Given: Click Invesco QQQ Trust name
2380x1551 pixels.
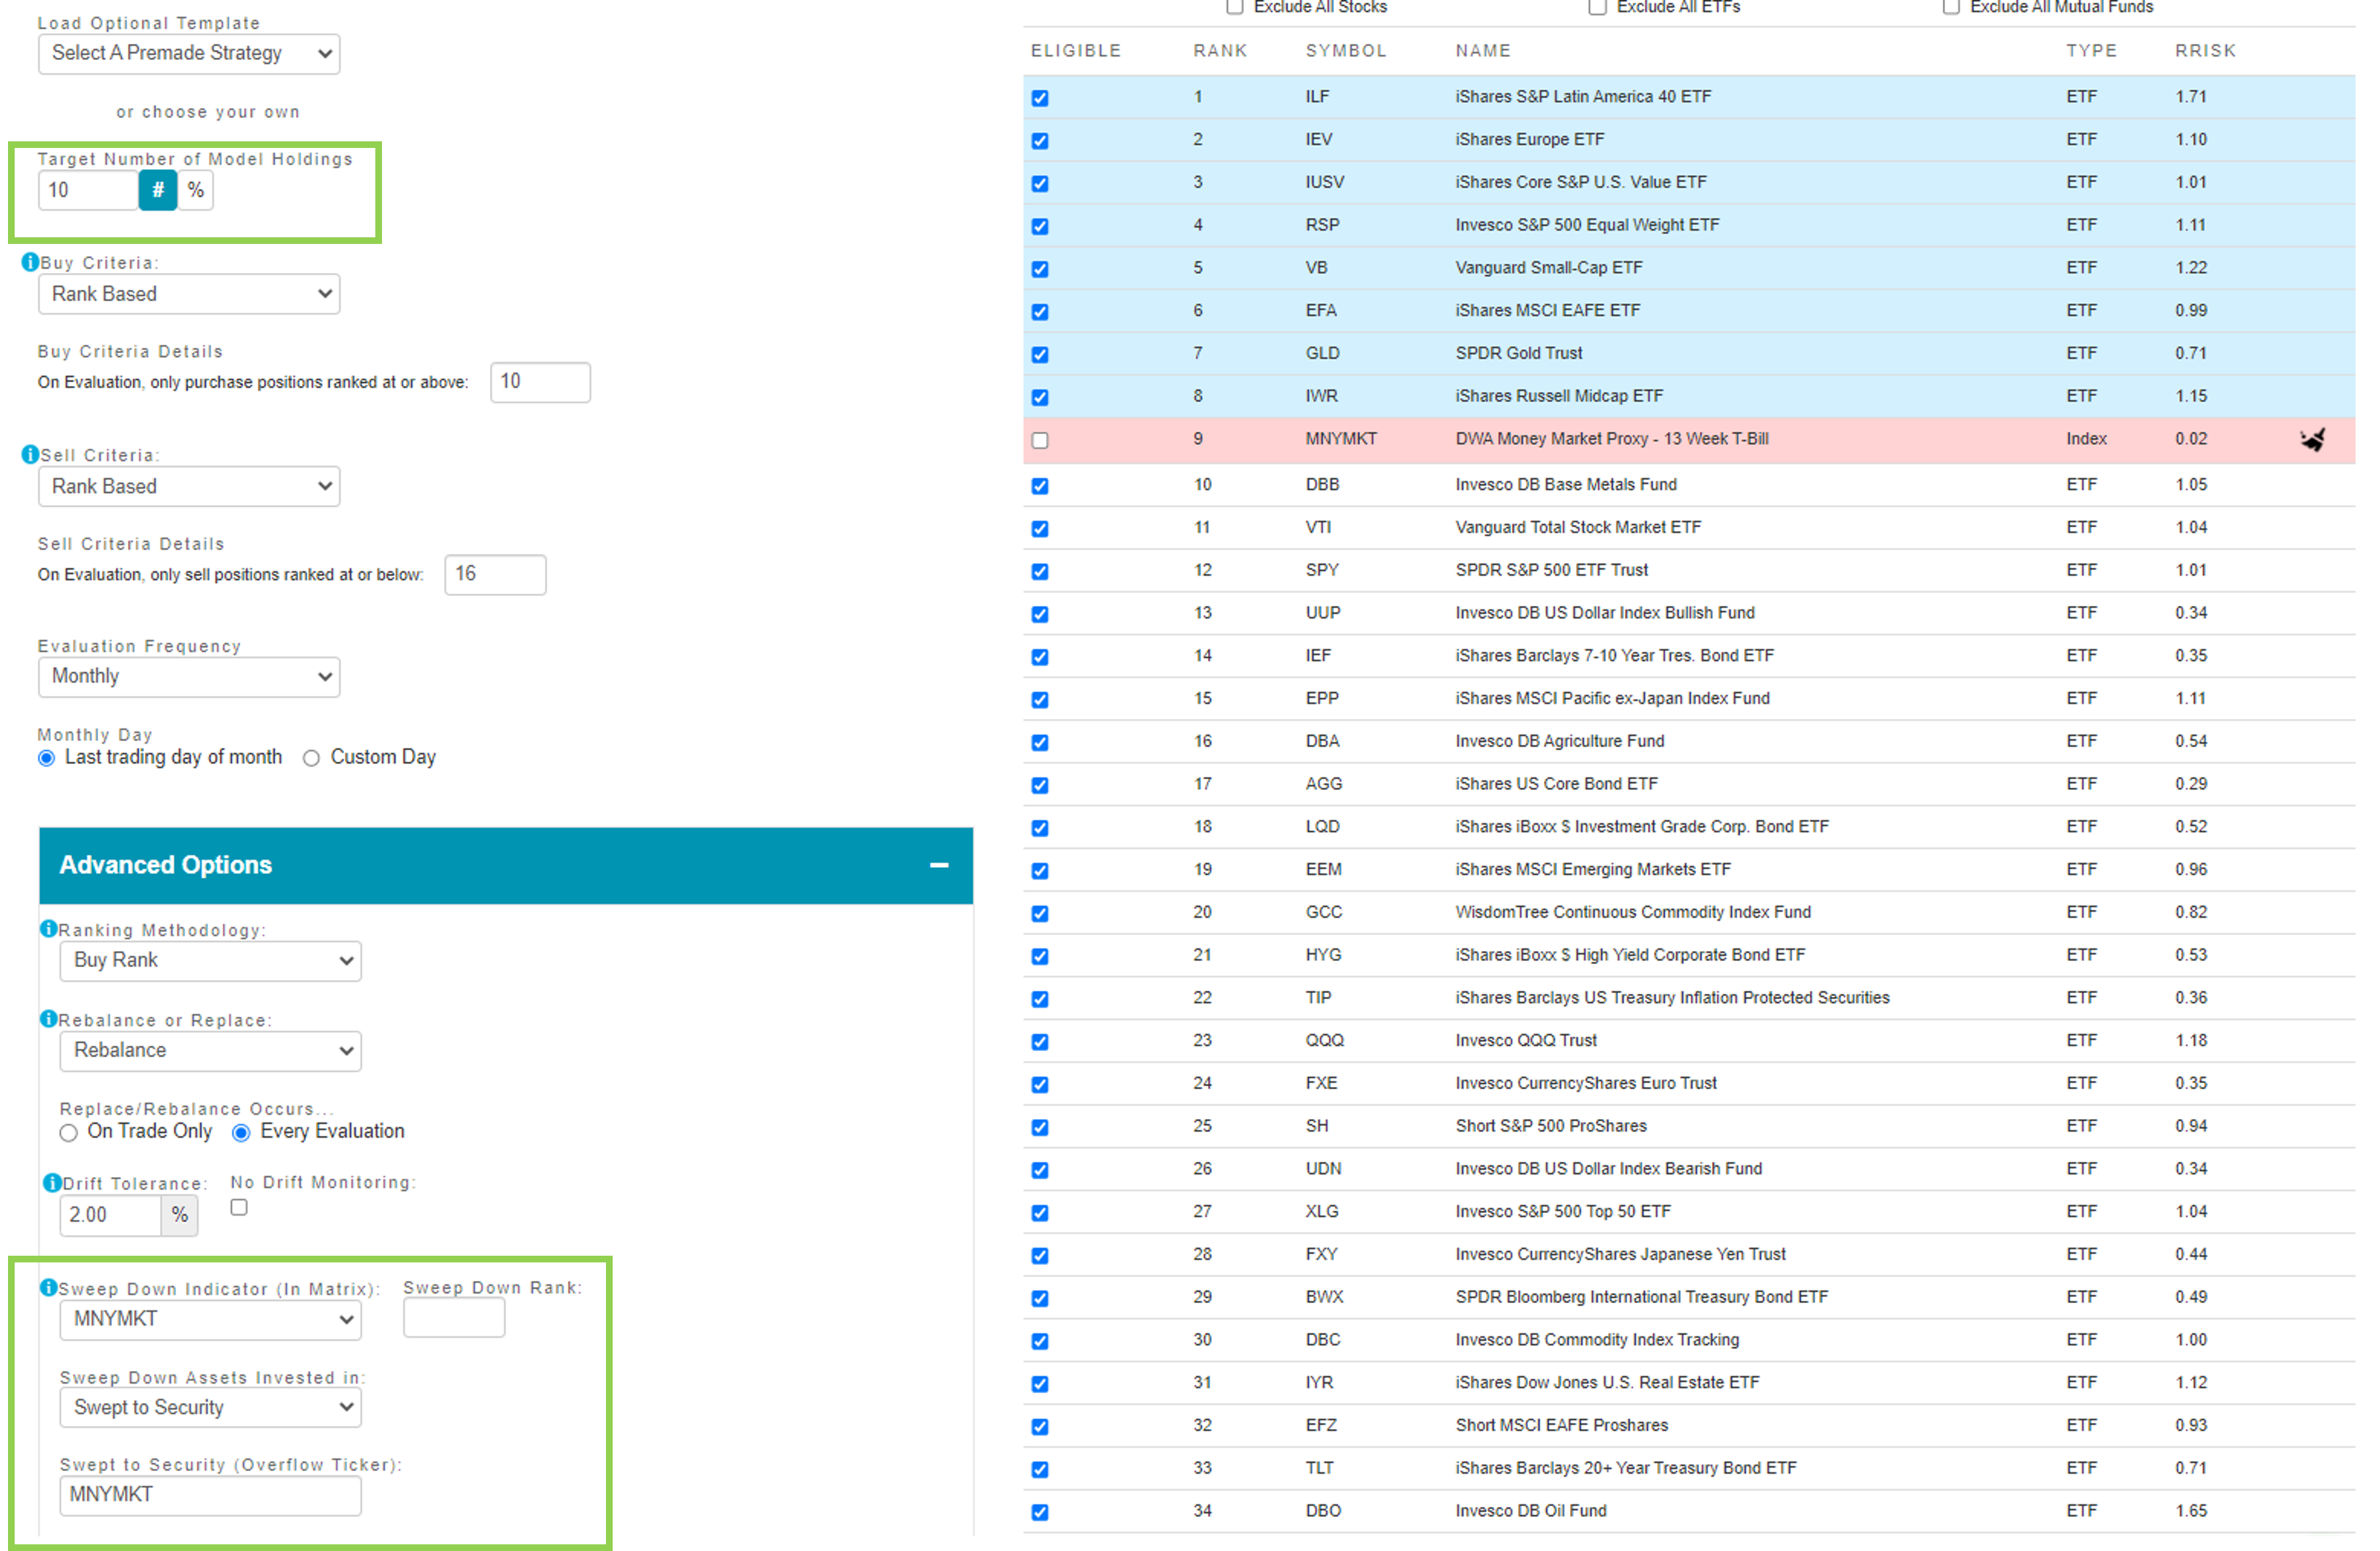Looking at the screenshot, I should point(1526,1041).
